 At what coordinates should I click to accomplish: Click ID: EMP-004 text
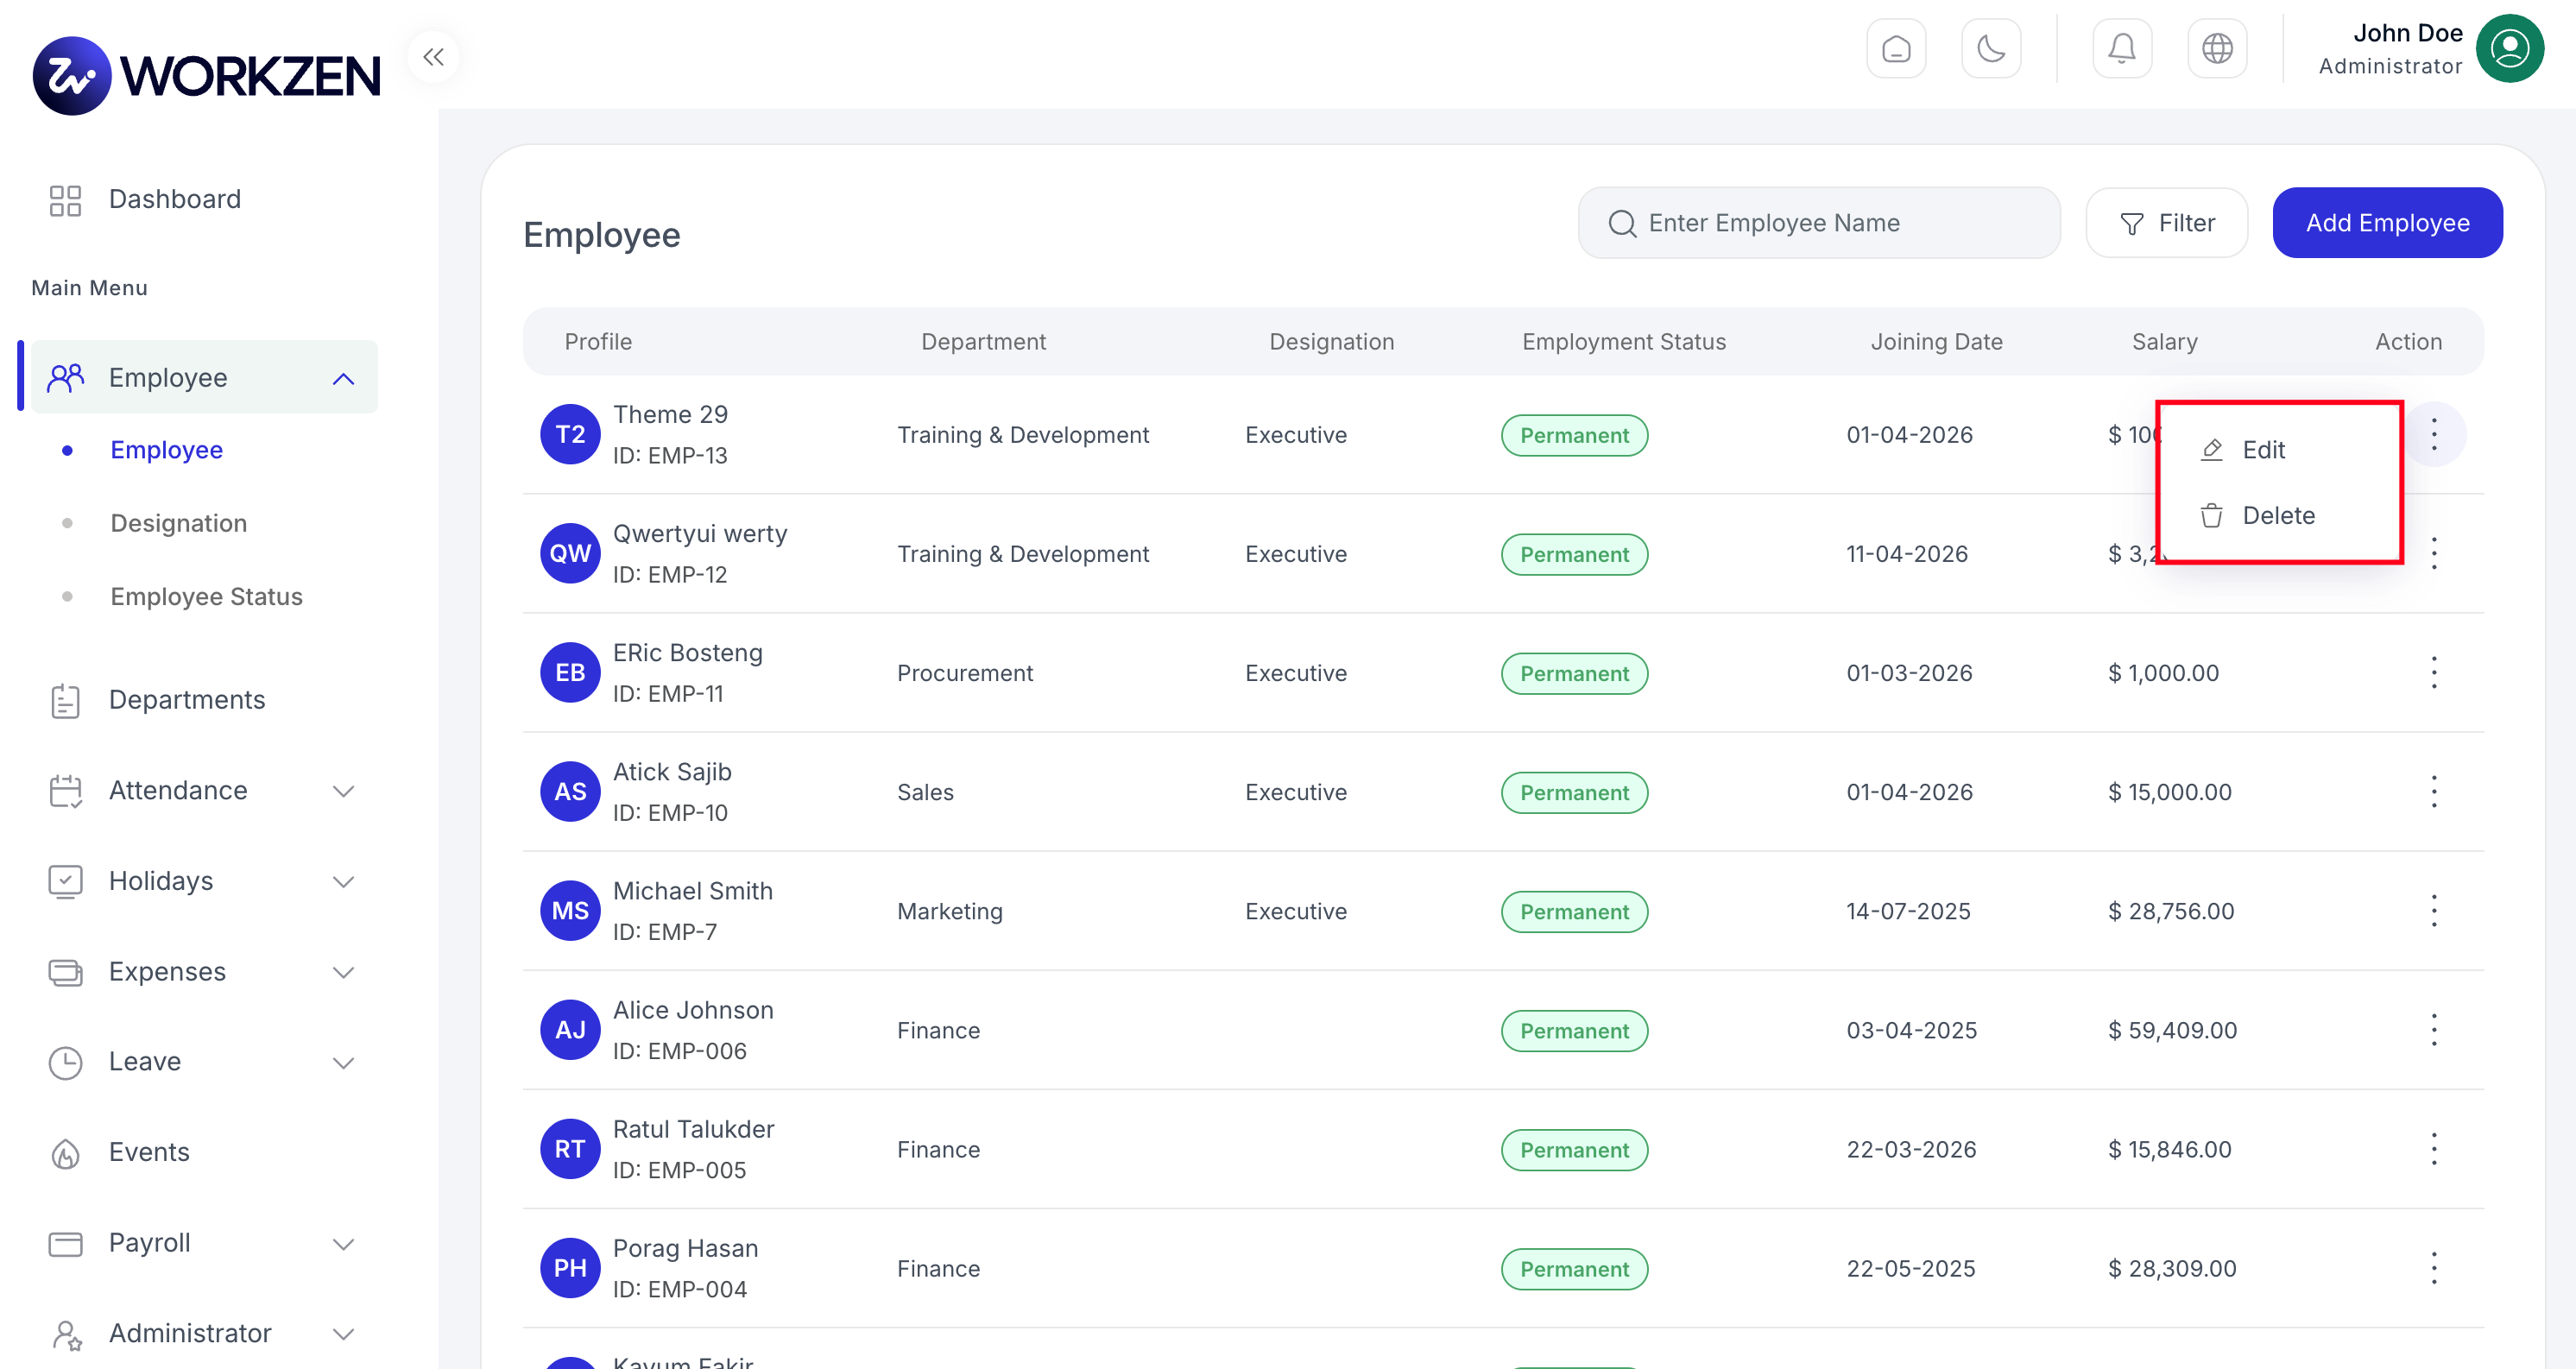coord(679,1289)
